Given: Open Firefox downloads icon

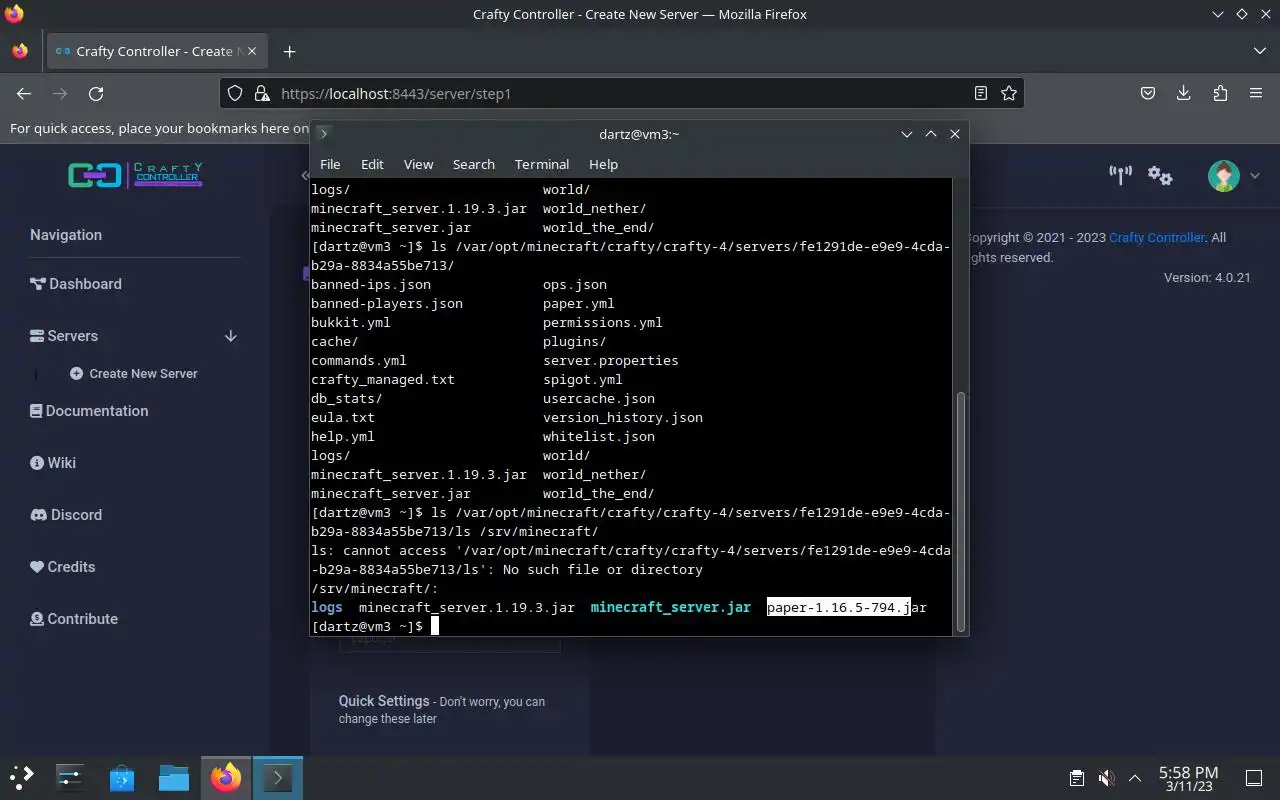Looking at the screenshot, I should (1184, 93).
